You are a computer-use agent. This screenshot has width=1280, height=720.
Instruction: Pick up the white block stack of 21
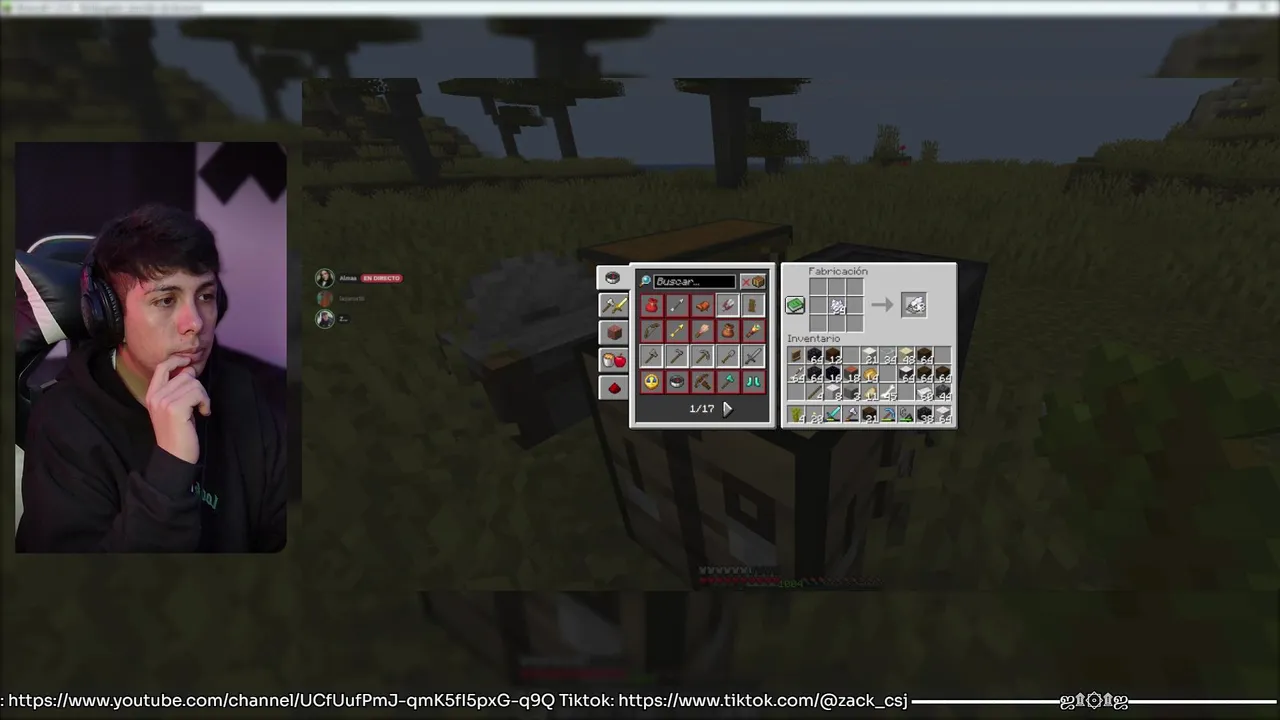(869, 355)
